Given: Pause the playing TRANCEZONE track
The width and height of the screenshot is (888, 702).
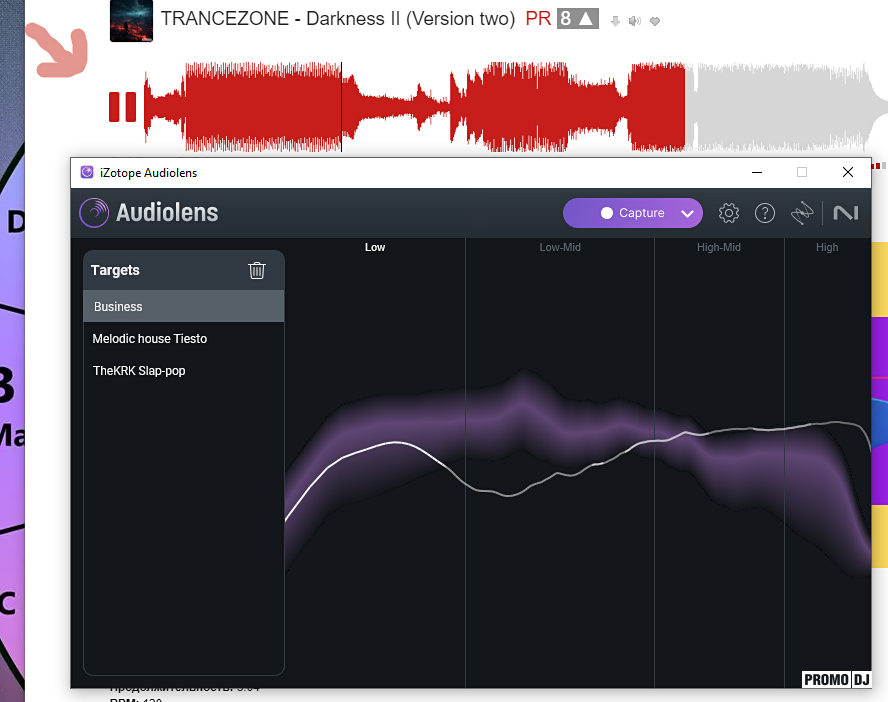Looking at the screenshot, I should pos(122,106).
